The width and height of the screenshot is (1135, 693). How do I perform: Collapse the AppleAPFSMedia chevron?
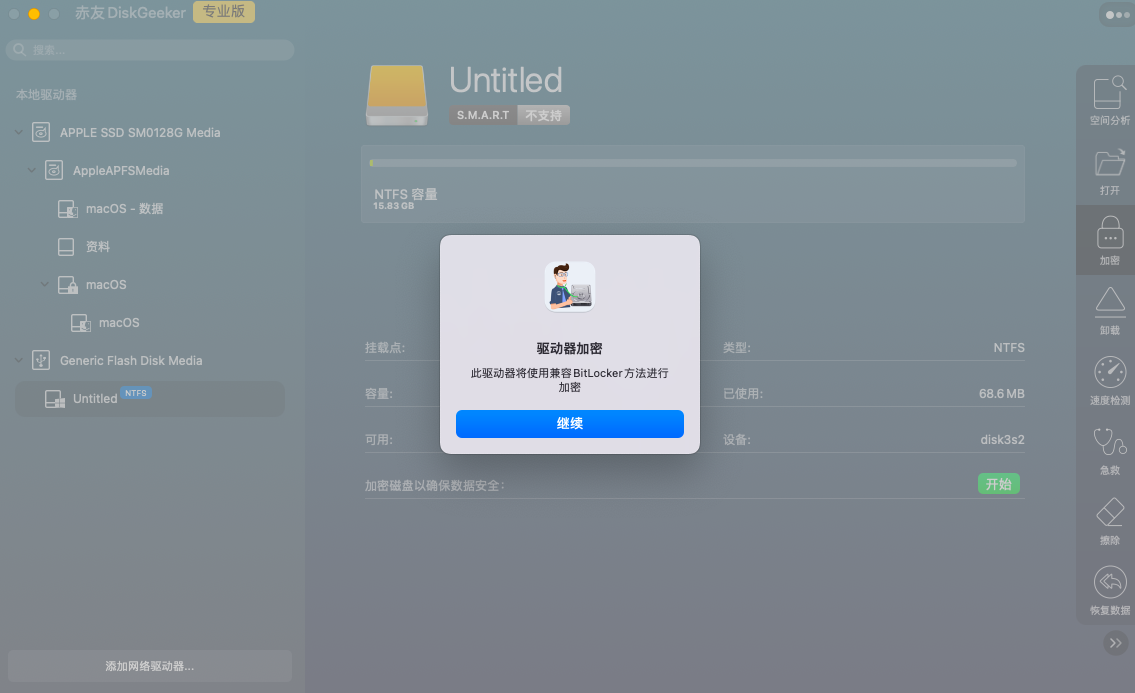(x=32, y=170)
